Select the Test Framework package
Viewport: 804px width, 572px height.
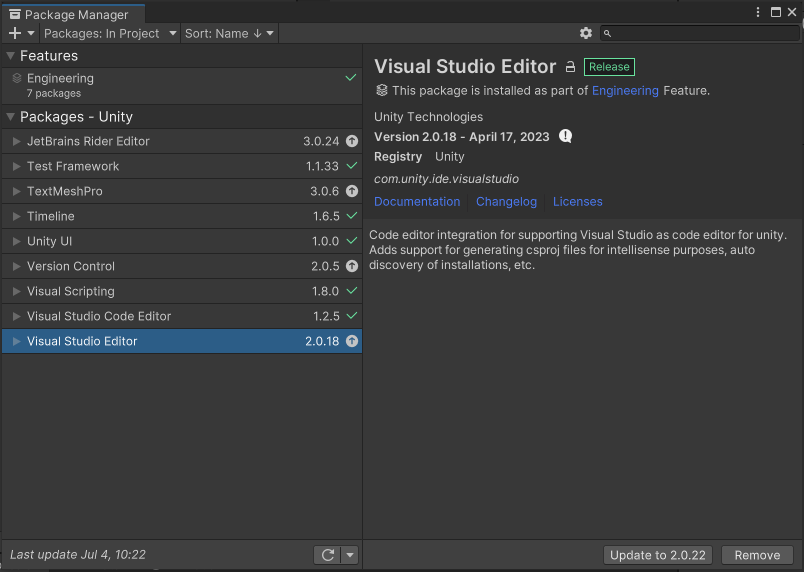click(x=182, y=166)
